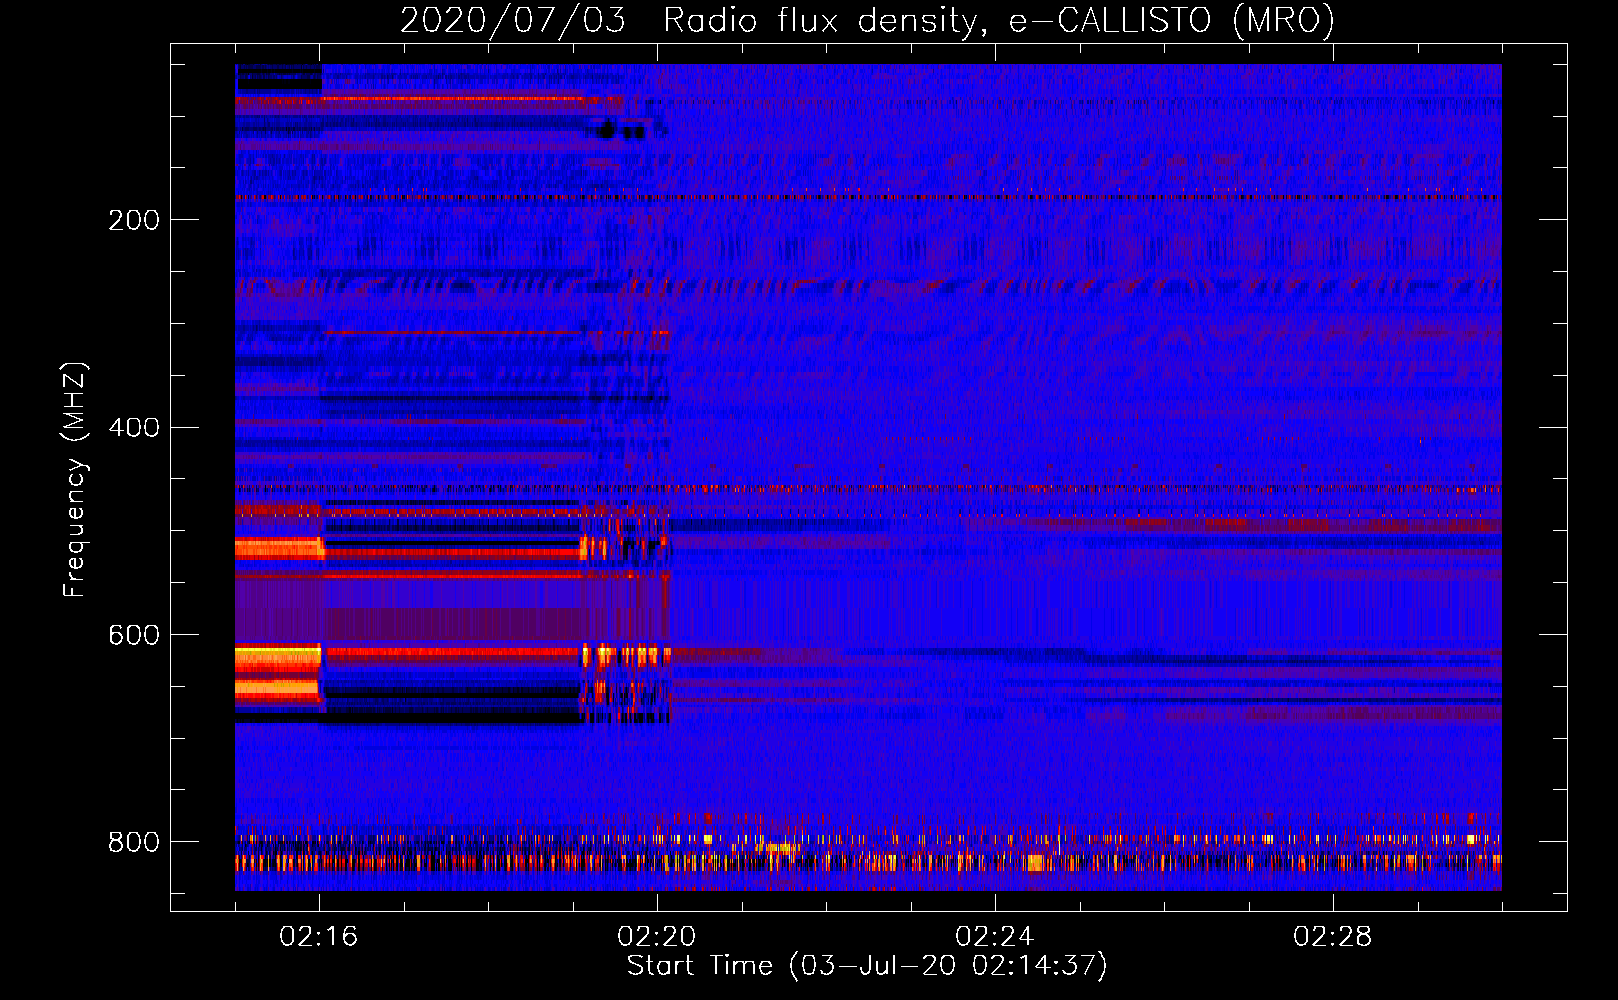Click the "02:20" time tick label
Image resolution: width=1618 pixels, height=1000 pixels.
[x=657, y=937]
